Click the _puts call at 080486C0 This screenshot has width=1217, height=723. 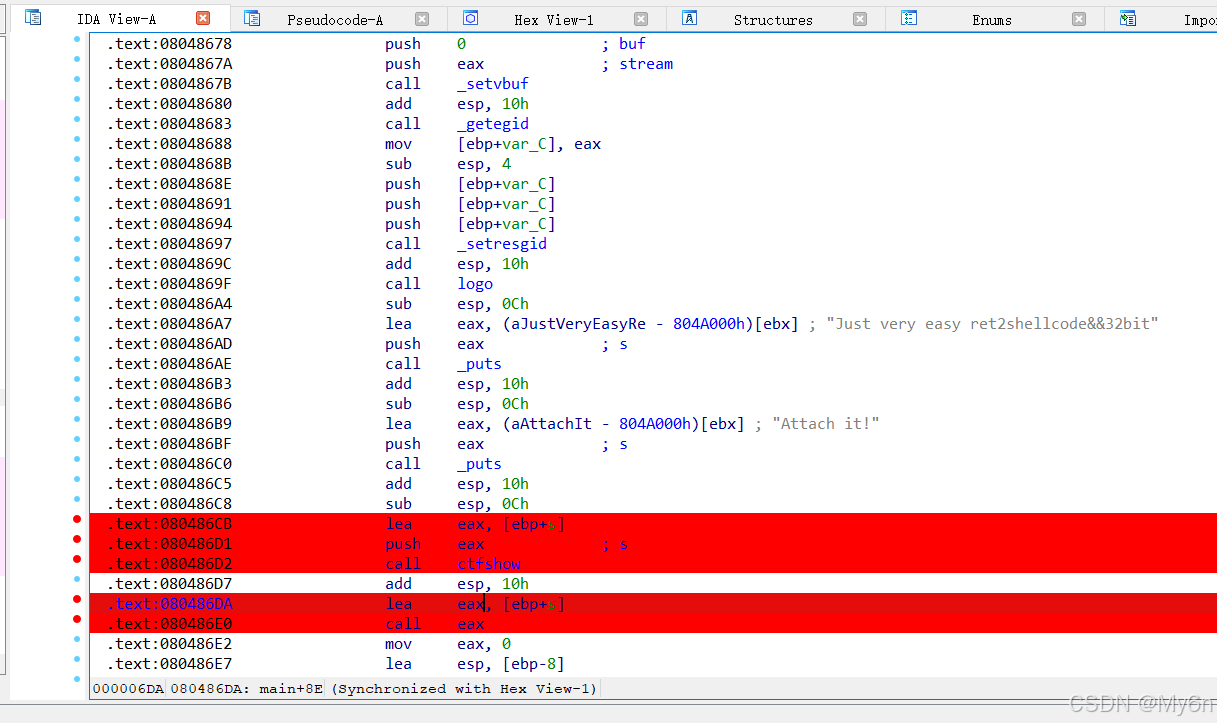480,464
